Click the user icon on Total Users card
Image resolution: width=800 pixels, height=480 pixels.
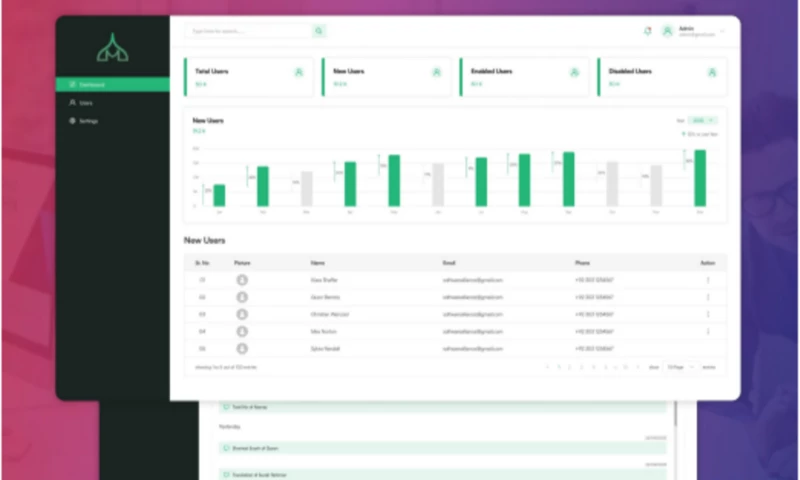[x=298, y=72]
